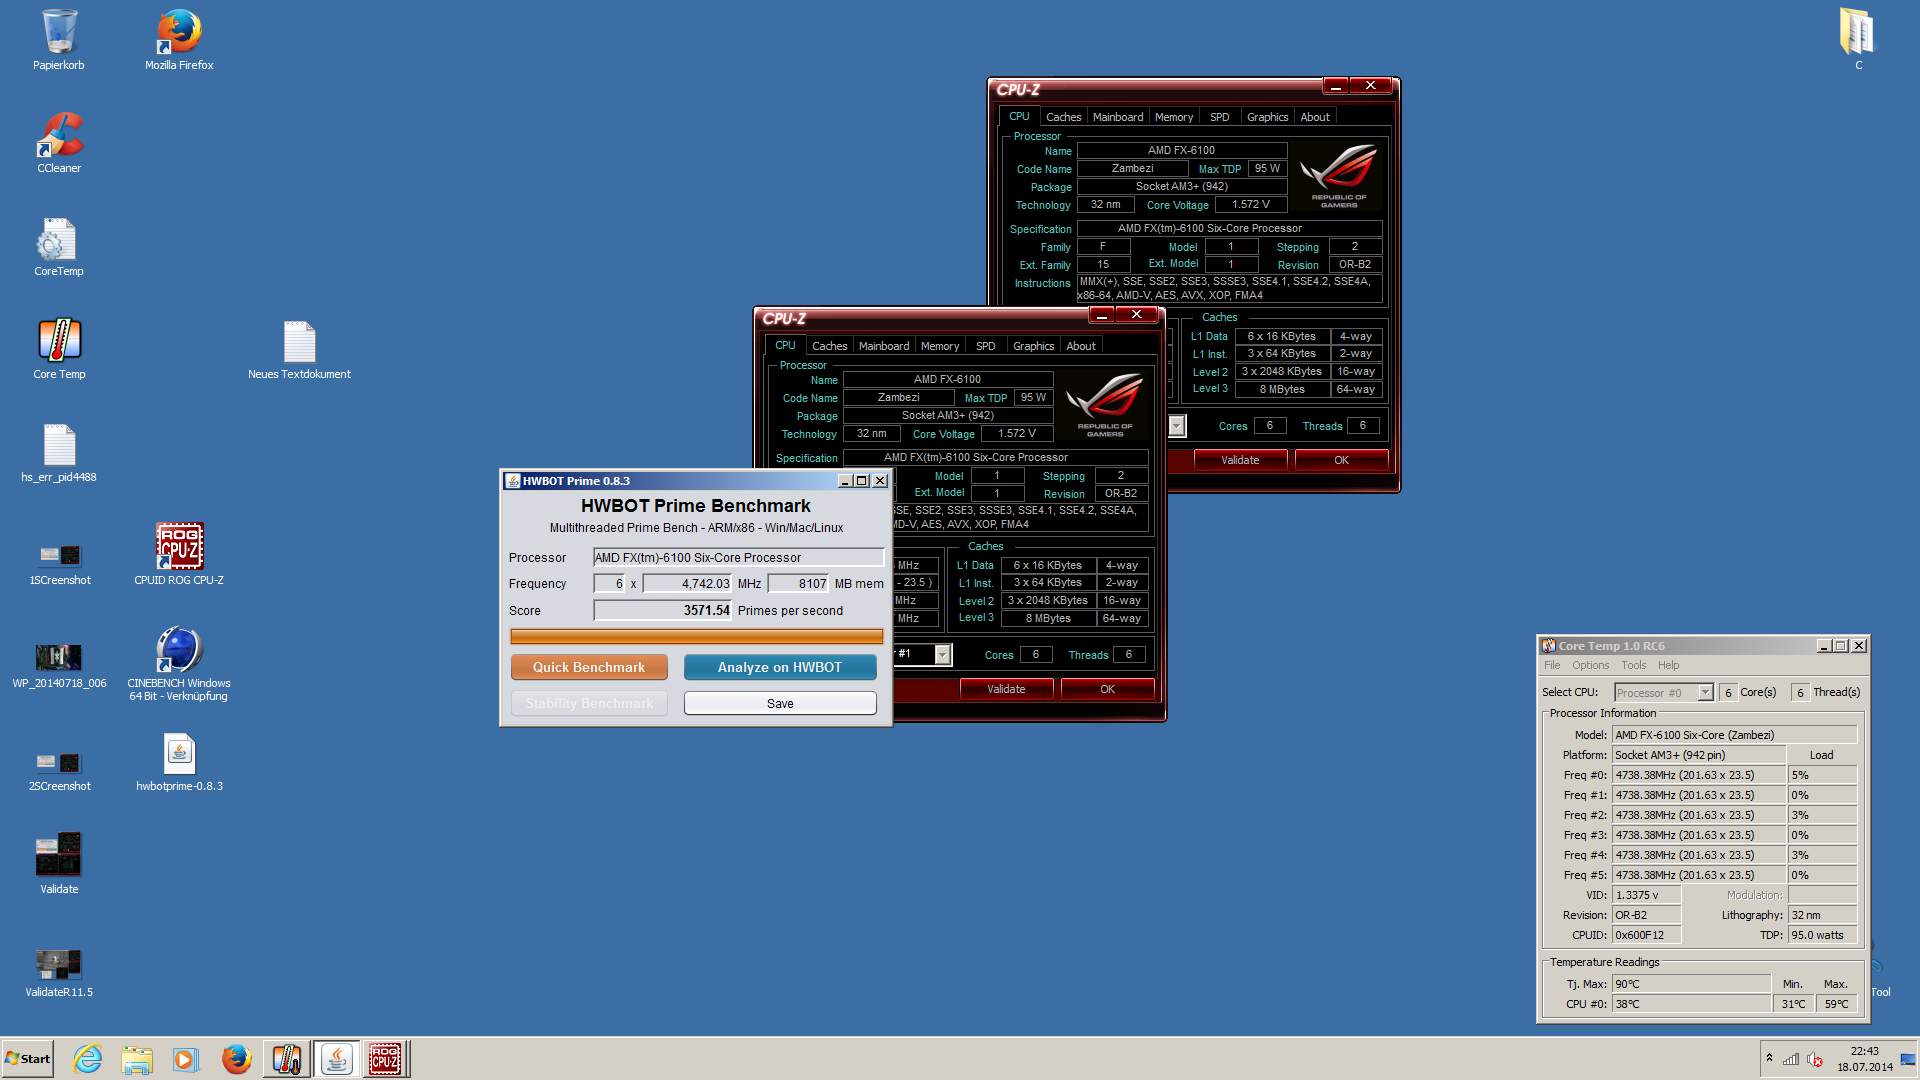Open the C folder desktop icon
The width and height of the screenshot is (1920, 1080).
(1858, 40)
